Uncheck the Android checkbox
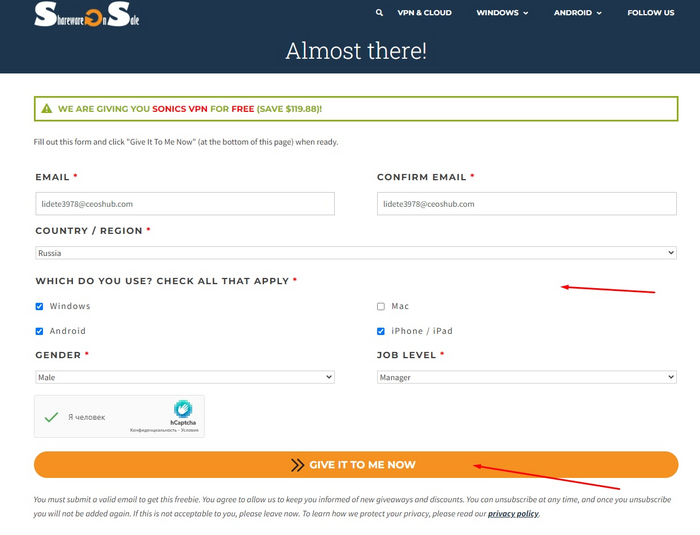 coord(39,331)
